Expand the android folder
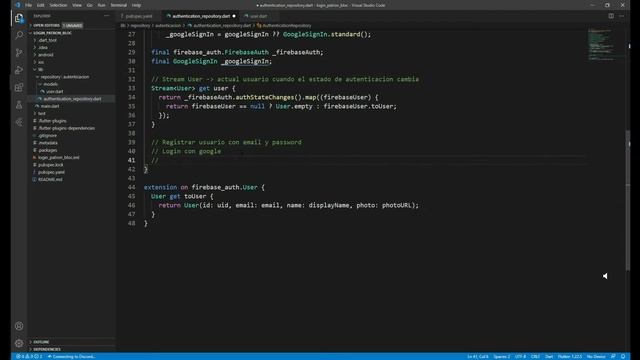 45,55
